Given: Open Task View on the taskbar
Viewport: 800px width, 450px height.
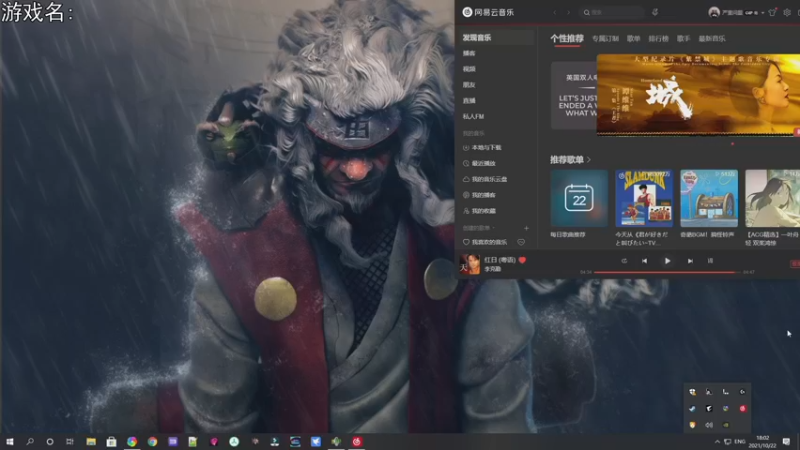Looking at the screenshot, I should (70, 441).
